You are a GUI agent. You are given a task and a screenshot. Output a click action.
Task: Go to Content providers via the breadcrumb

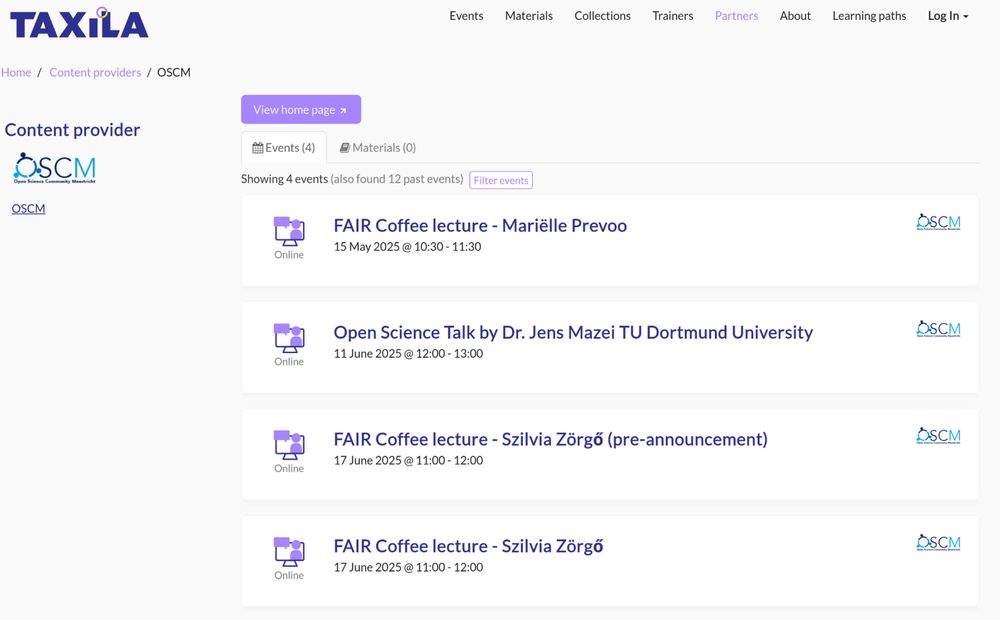[95, 72]
